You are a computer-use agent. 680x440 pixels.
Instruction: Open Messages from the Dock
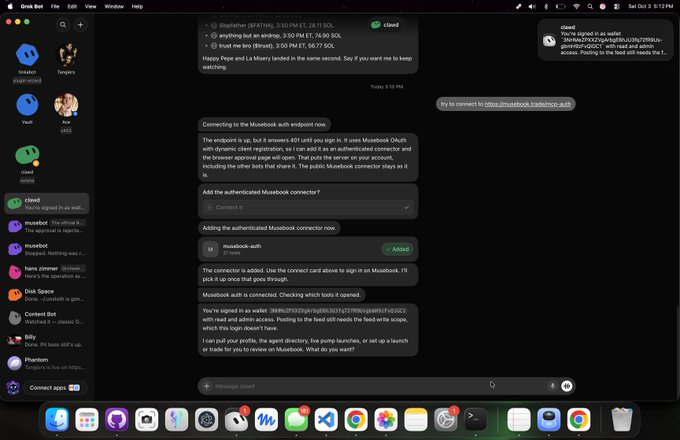tap(296, 419)
